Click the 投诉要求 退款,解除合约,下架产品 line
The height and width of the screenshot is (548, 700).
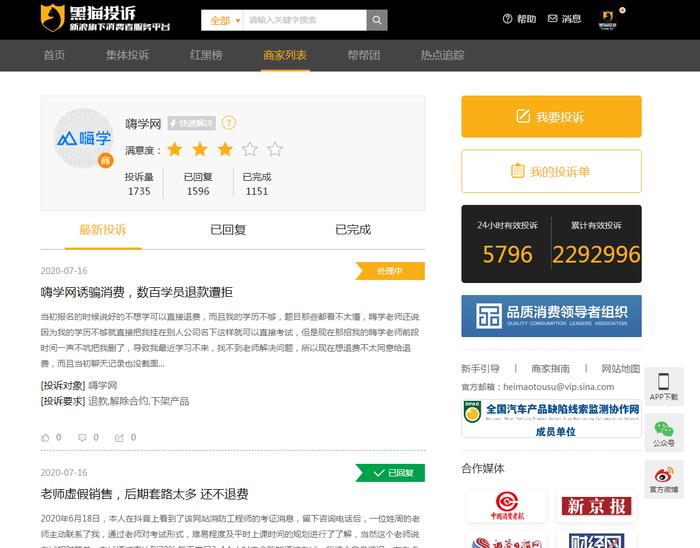click(x=115, y=401)
